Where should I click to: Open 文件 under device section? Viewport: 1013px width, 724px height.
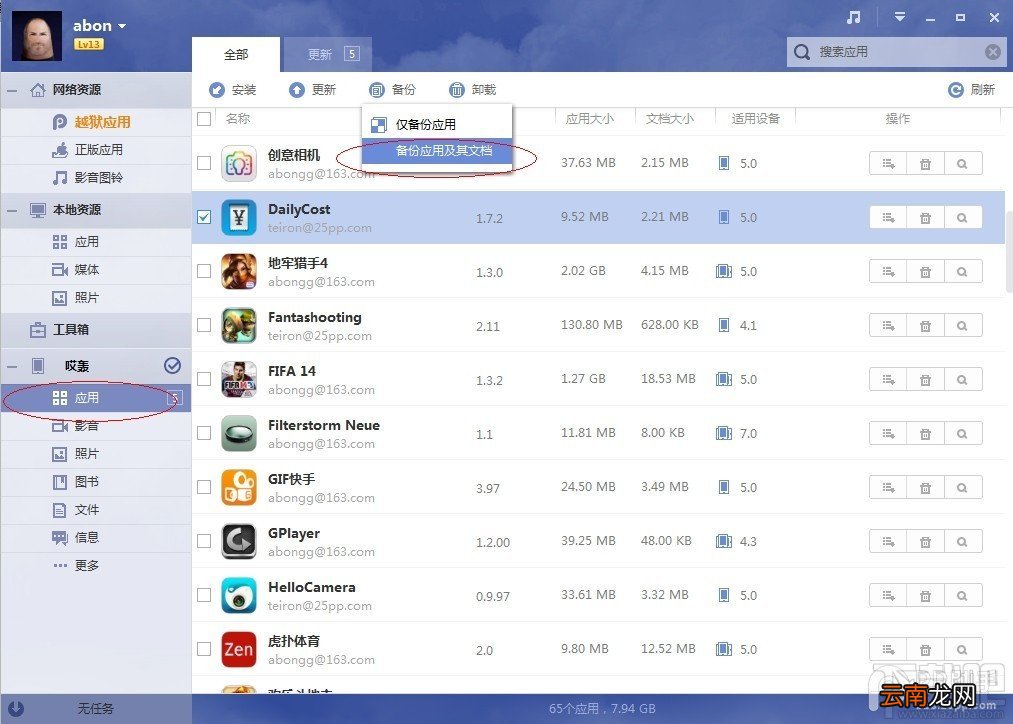[x=96, y=510]
